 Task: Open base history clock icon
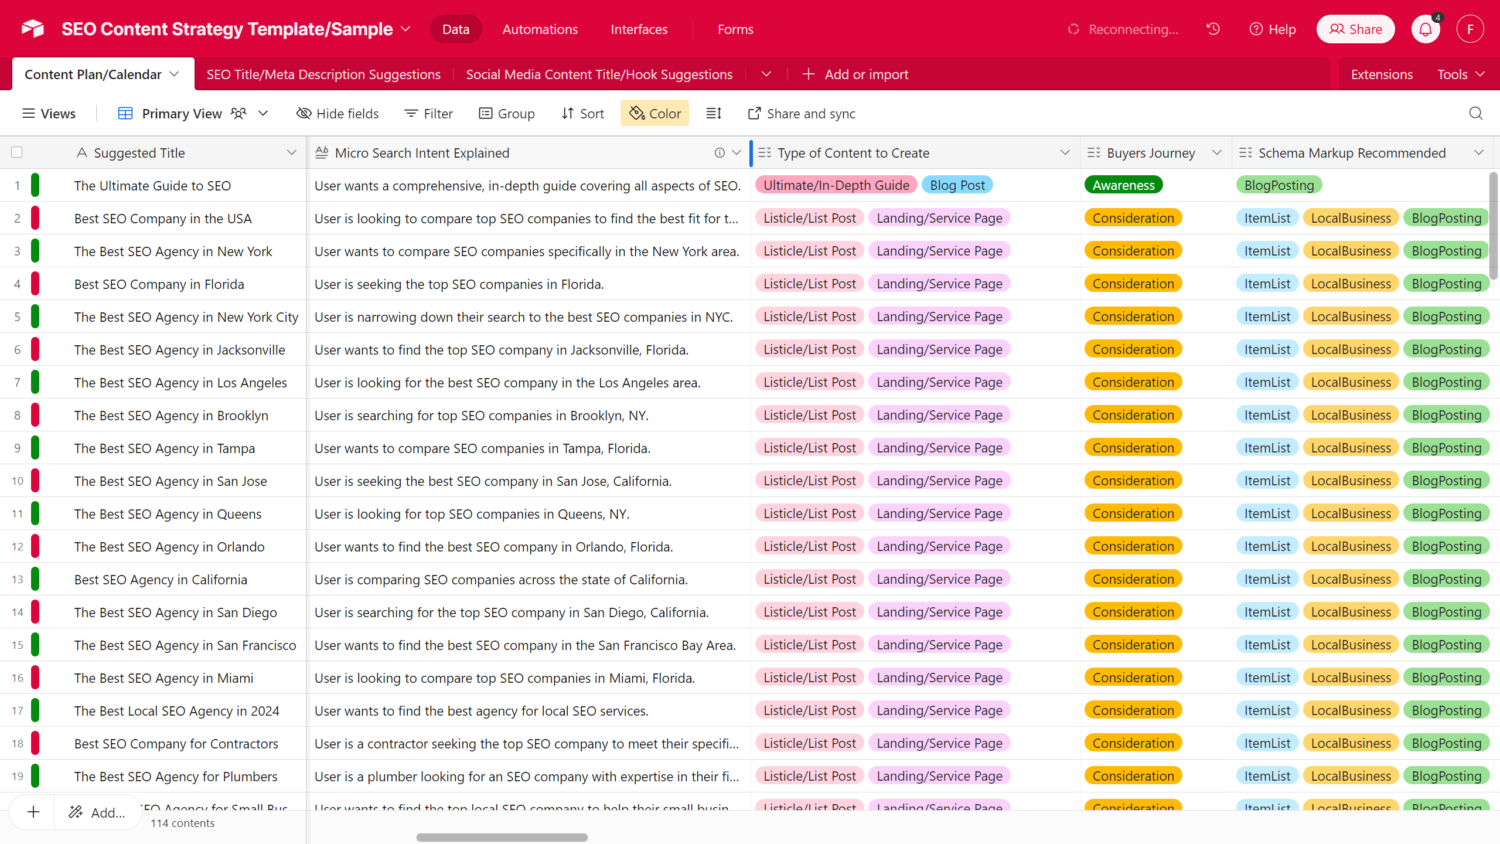click(1213, 30)
